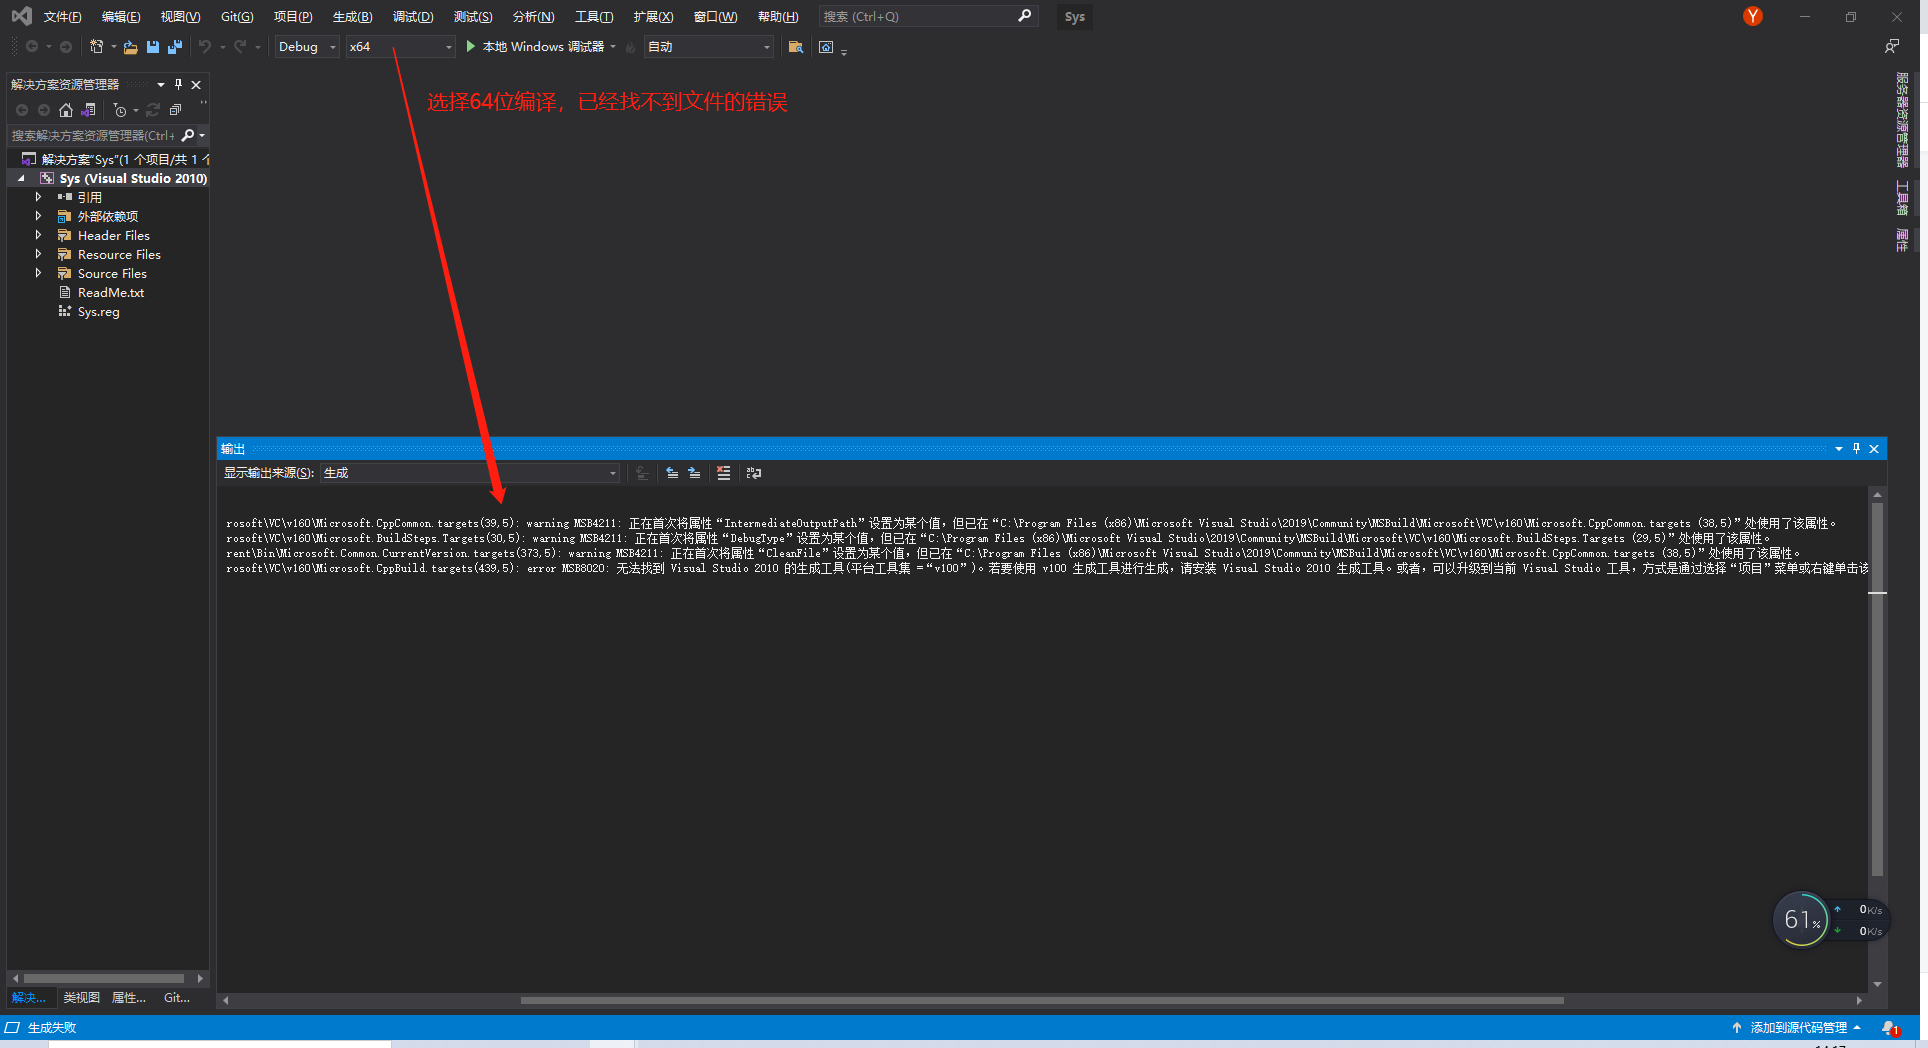Viewport: 1928px width, 1048px height.
Task: Go to previous message in output
Action: pos(672,473)
